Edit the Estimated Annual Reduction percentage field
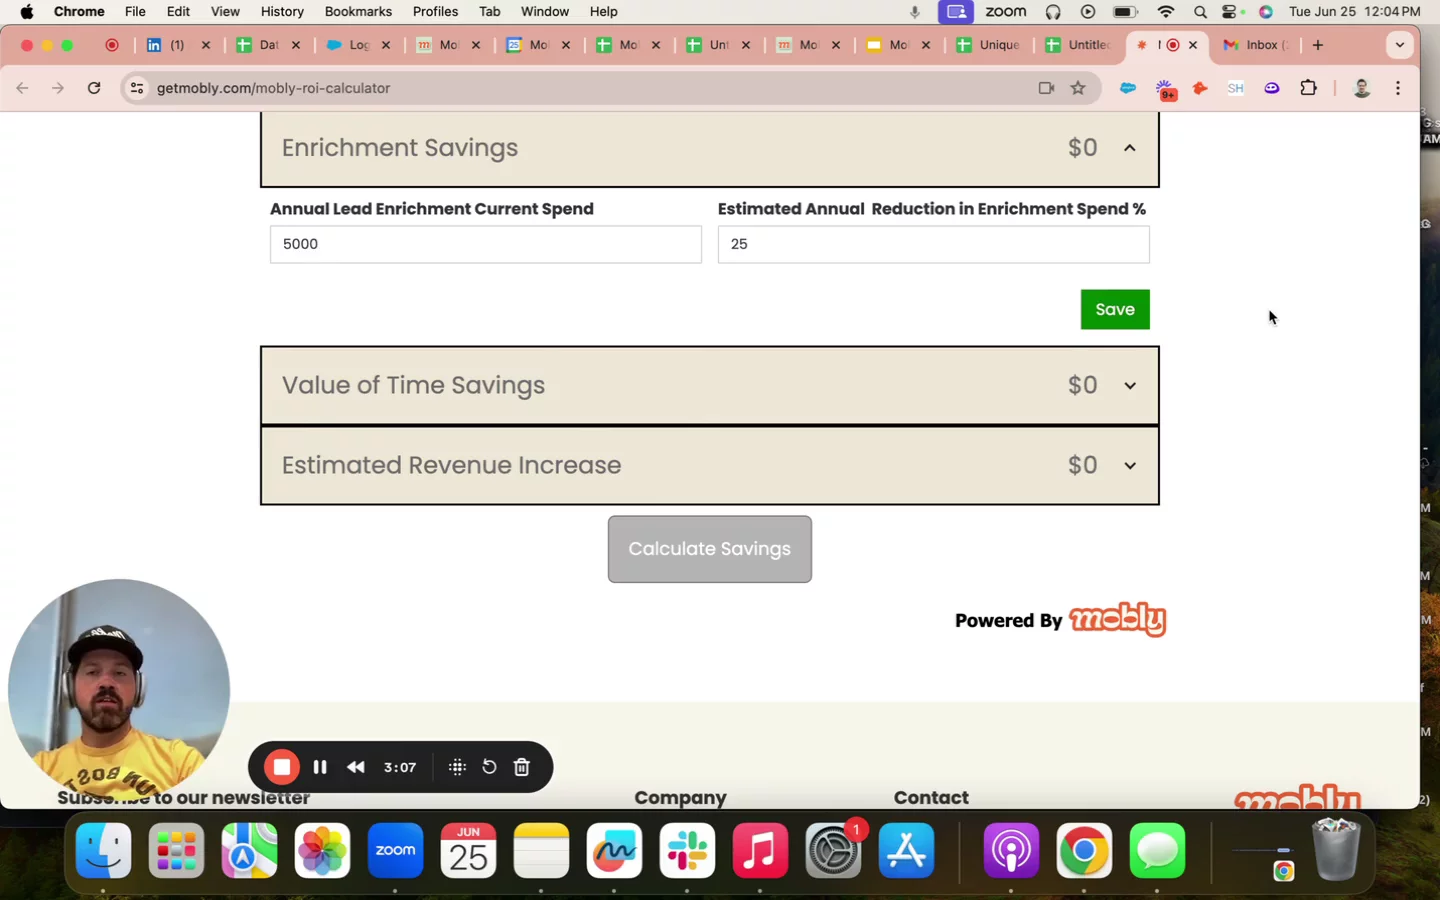1440x900 pixels. pyautogui.click(x=933, y=245)
